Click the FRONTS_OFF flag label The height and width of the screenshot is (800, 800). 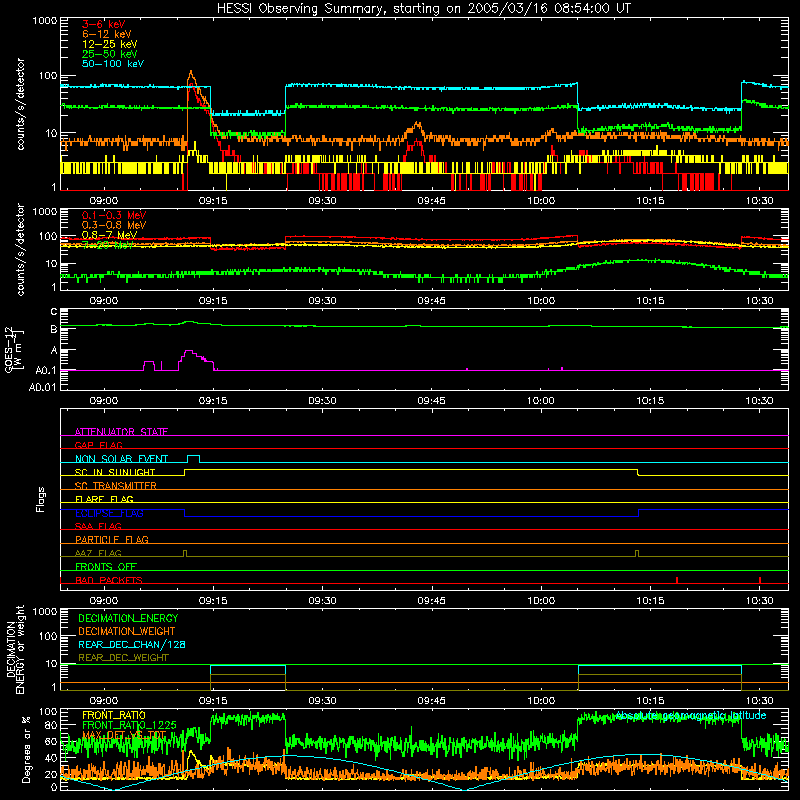(106, 566)
